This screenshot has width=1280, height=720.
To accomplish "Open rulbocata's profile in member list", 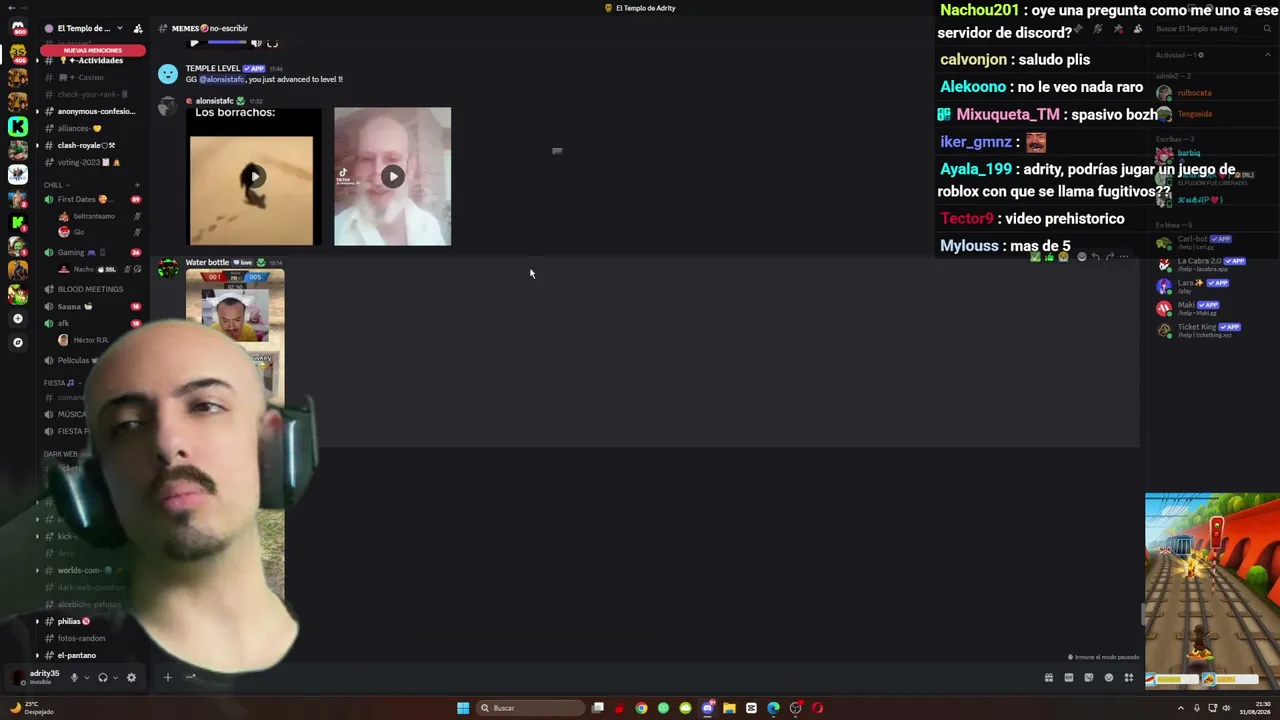I will [1194, 93].
